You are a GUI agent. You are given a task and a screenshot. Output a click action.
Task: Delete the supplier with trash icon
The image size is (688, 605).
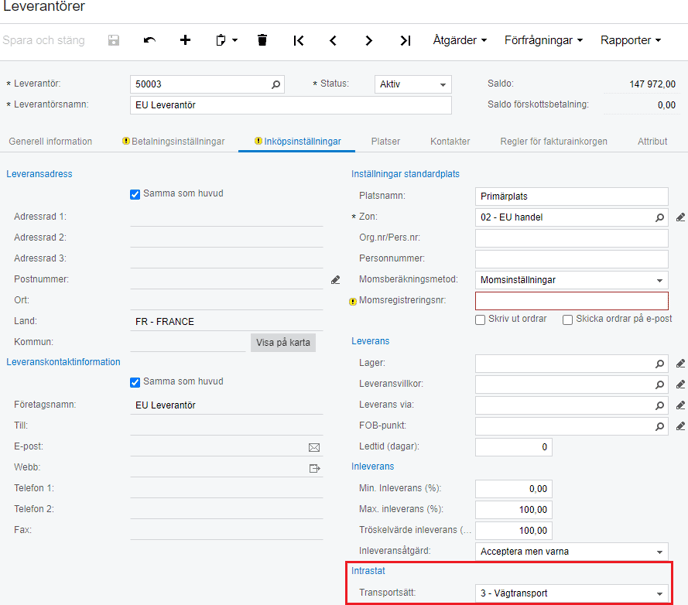[262, 40]
